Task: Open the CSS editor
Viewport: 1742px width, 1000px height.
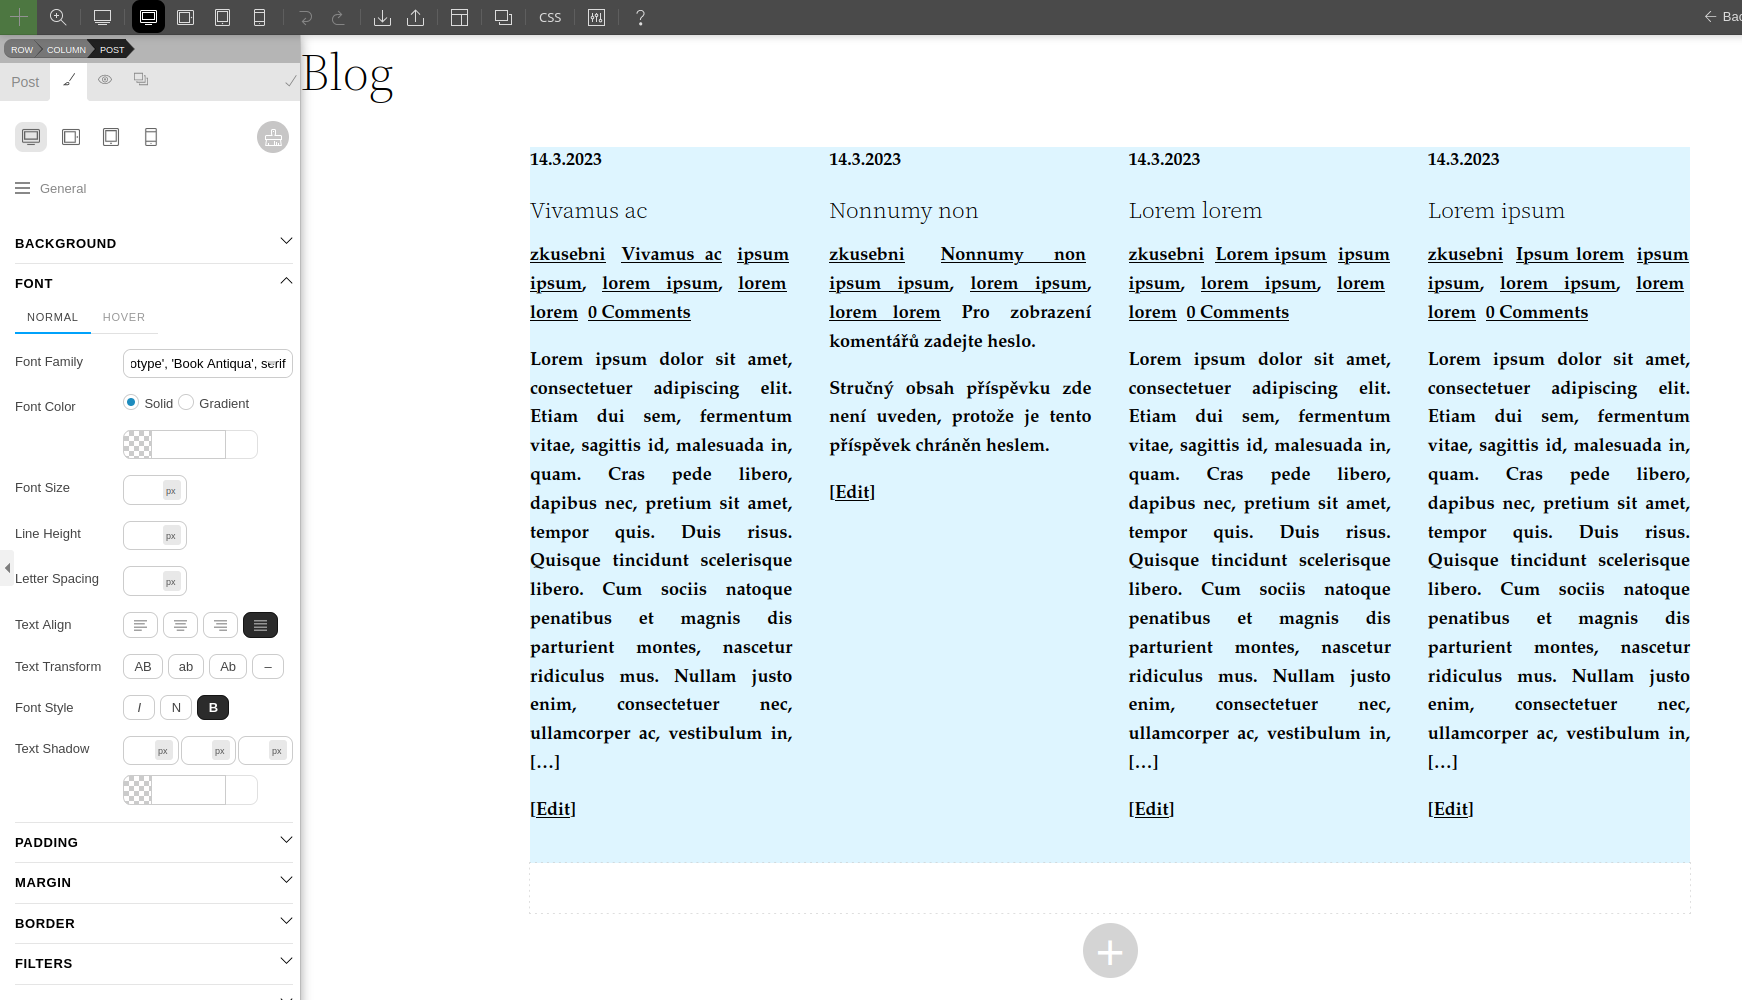Action: [550, 17]
